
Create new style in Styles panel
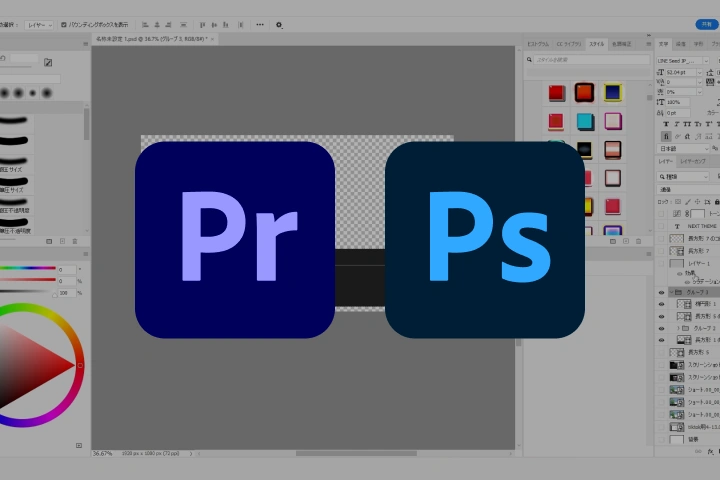pos(625,241)
